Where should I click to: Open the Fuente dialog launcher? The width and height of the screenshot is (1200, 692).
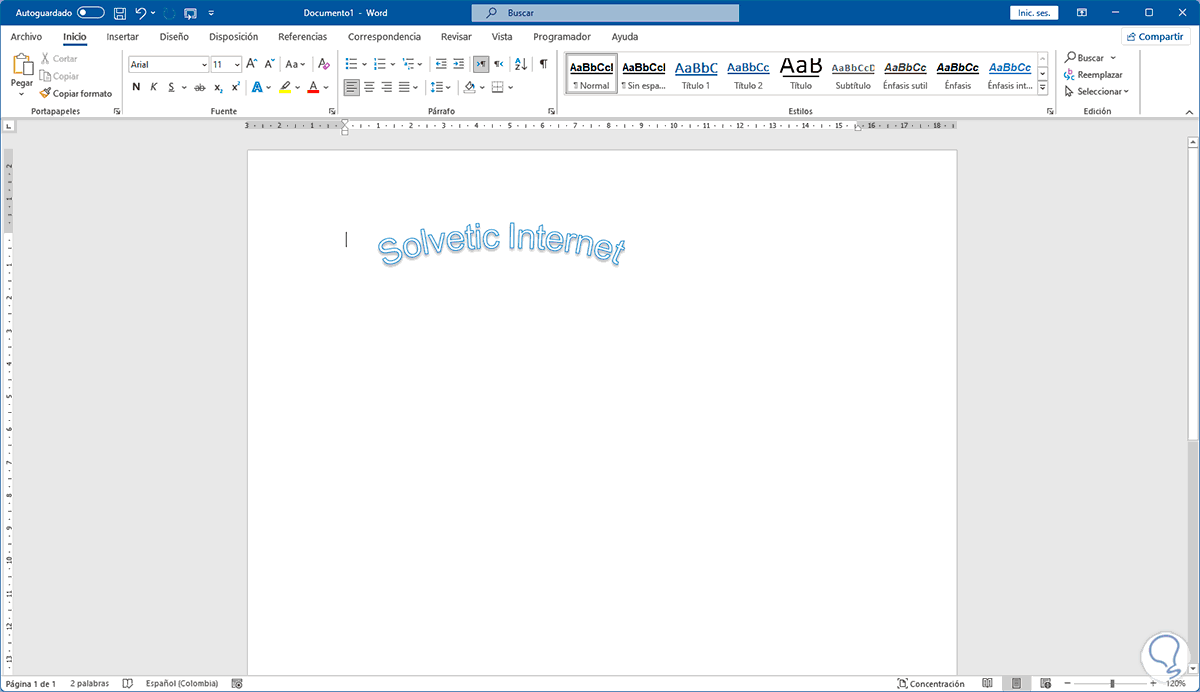(332, 112)
